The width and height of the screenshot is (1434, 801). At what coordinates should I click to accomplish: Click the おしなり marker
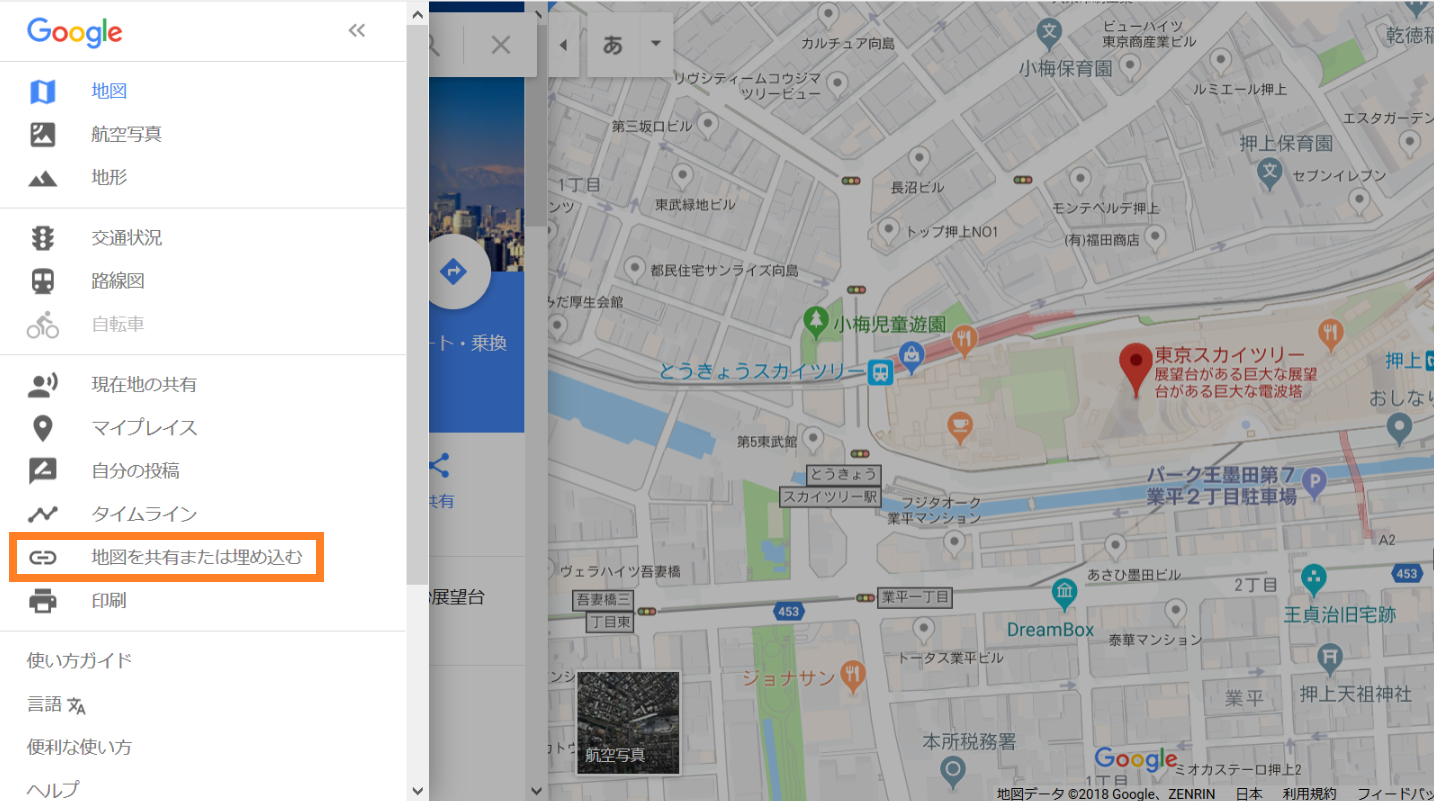coord(1399,430)
